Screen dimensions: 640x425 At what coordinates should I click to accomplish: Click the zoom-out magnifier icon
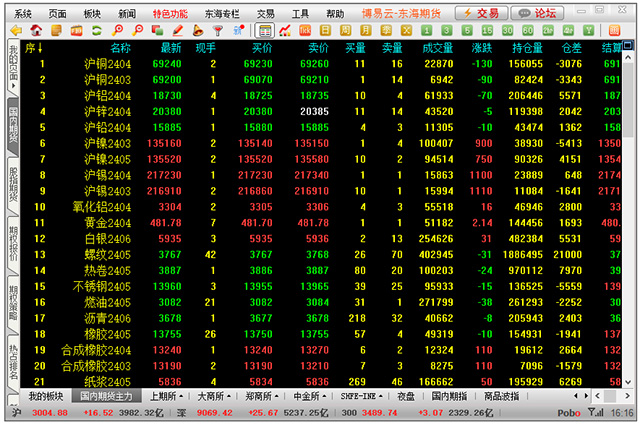138,30
